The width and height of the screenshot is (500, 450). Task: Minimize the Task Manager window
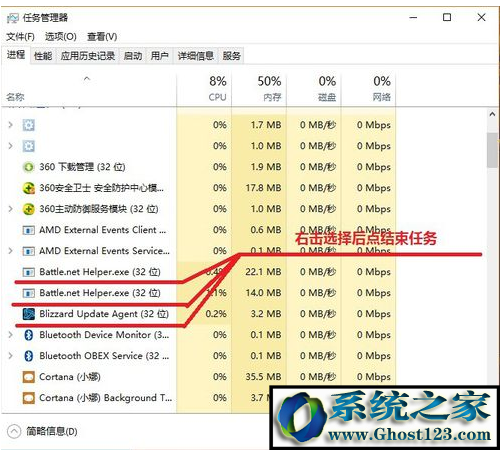coord(413,17)
